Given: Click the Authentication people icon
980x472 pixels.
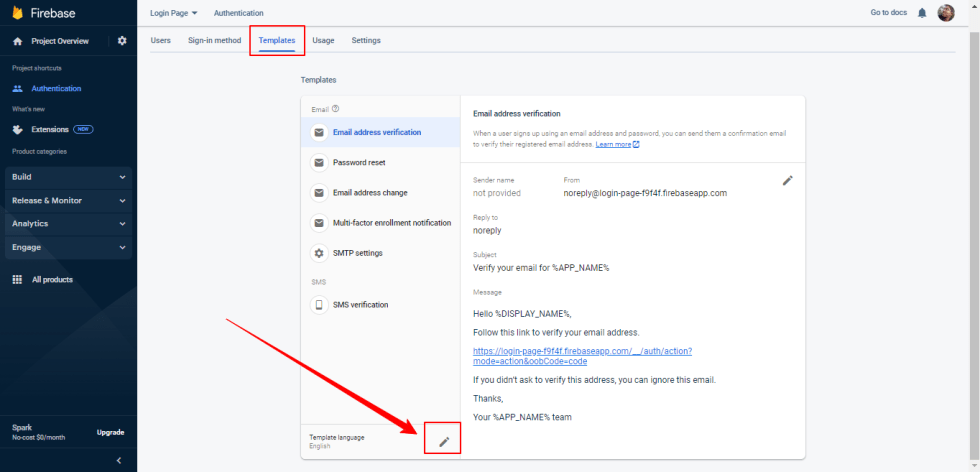Looking at the screenshot, I should (18, 89).
